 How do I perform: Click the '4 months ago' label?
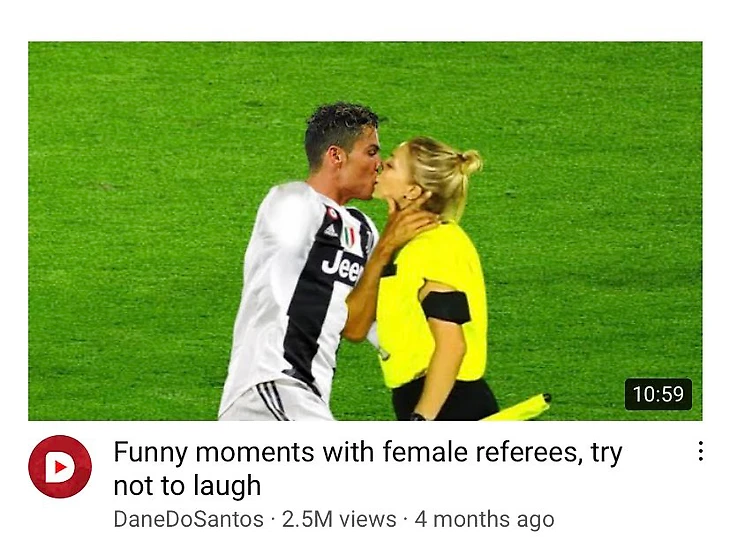pyautogui.click(x=484, y=520)
